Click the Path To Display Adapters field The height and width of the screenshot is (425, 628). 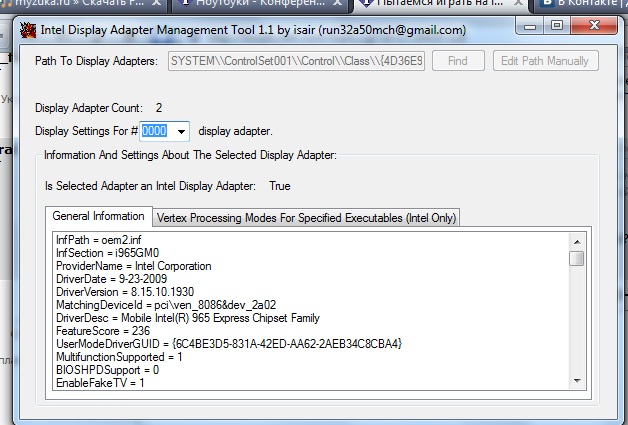296,61
